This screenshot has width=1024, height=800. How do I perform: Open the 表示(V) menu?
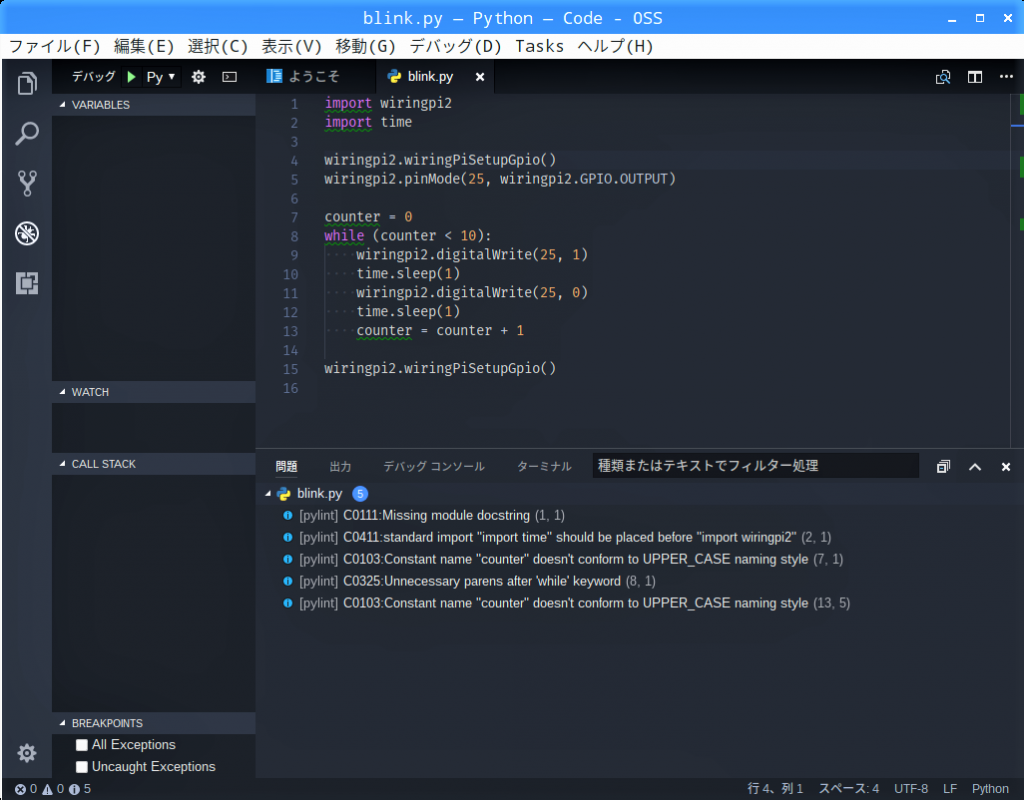pos(291,46)
